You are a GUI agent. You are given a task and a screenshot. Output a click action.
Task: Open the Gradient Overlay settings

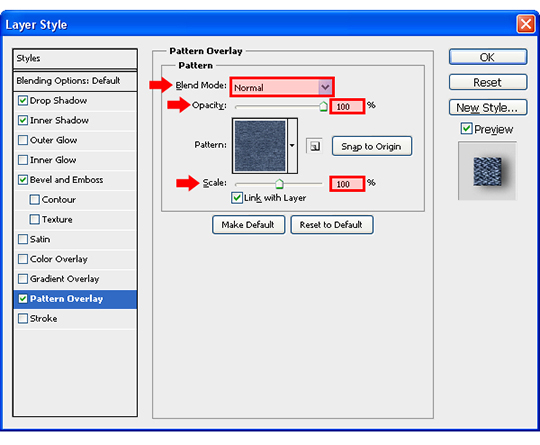[75, 279]
